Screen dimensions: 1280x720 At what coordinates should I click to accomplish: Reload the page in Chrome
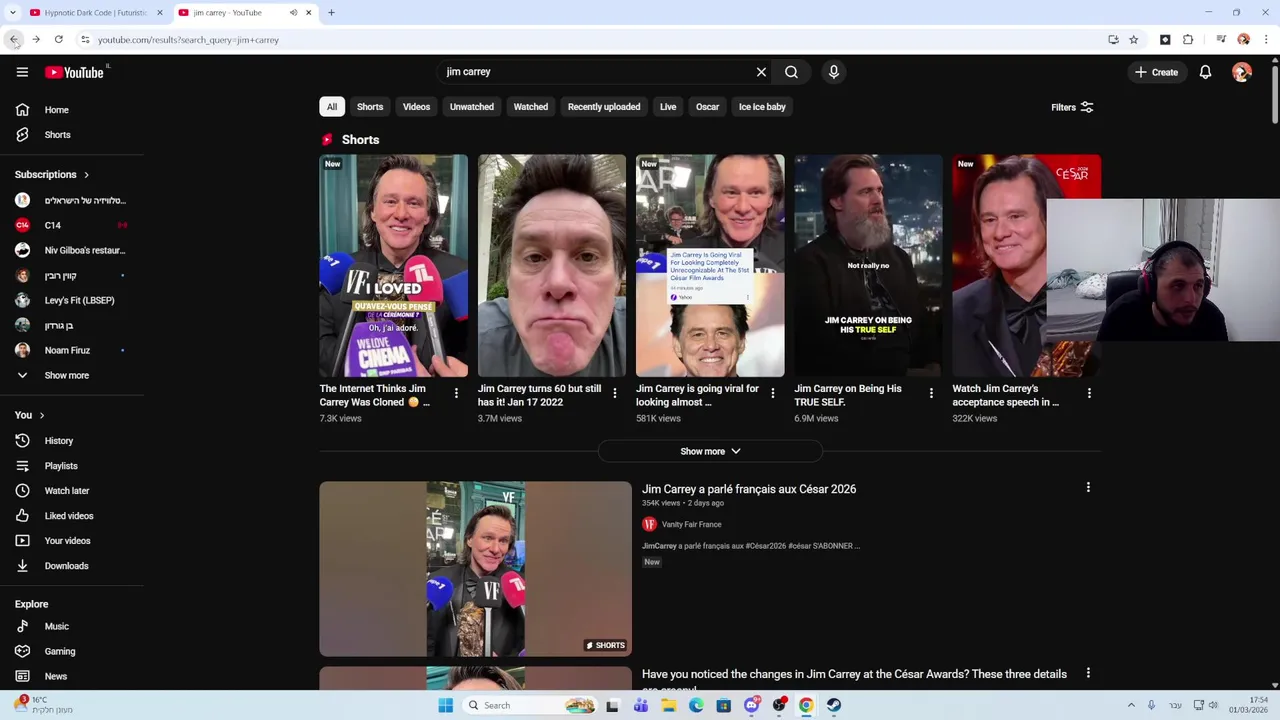tap(58, 40)
